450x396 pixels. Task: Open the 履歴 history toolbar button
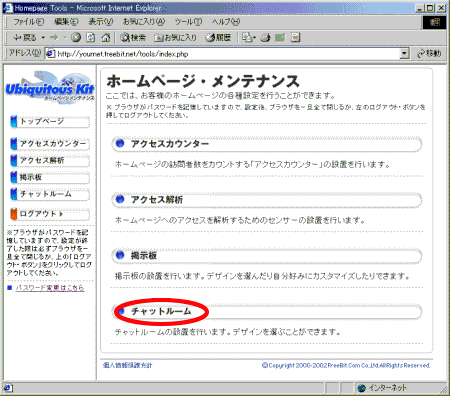(x=218, y=38)
